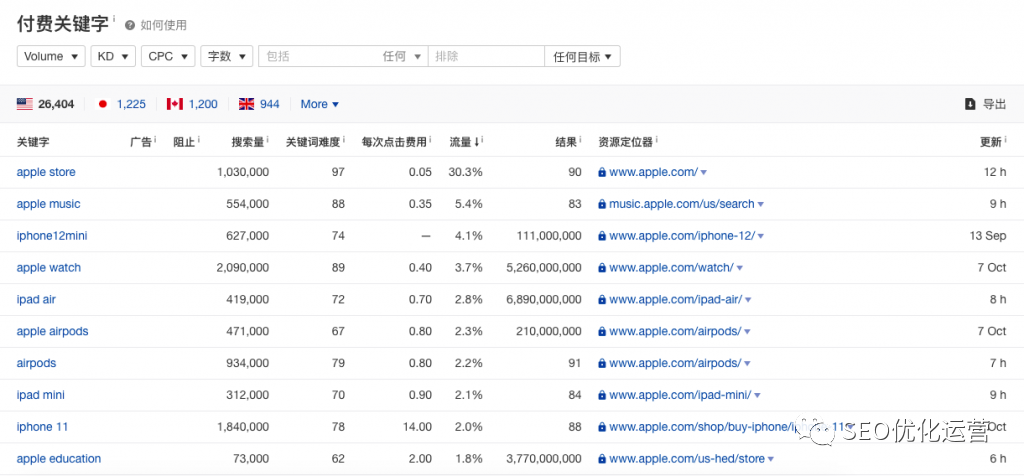
Task: Click the 包括 include keyword input
Action: [x=320, y=56]
